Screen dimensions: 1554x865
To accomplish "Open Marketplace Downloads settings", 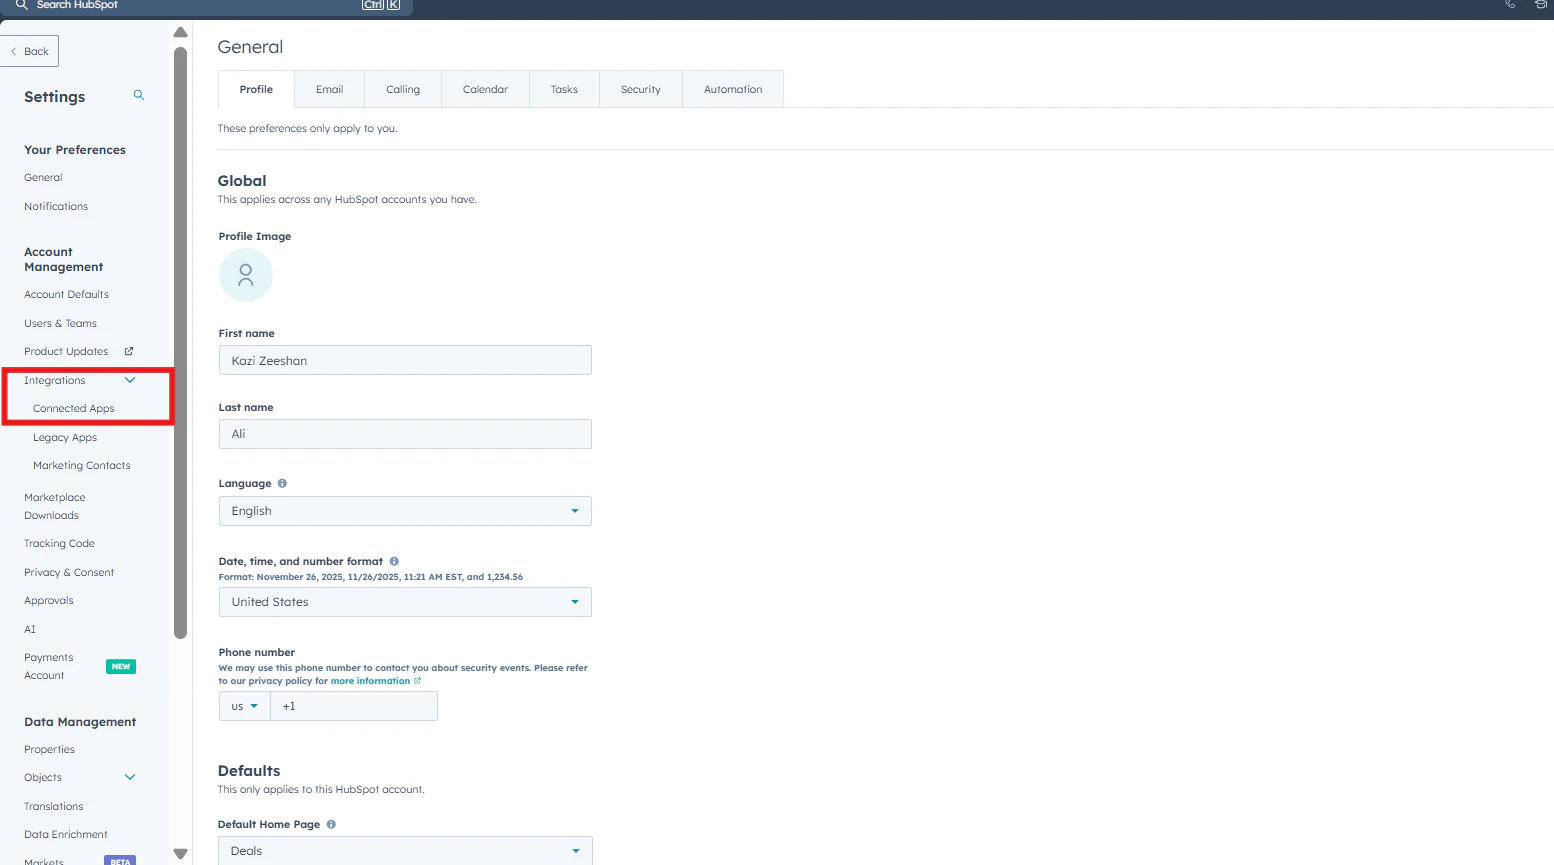I will pyautogui.click(x=54, y=506).
